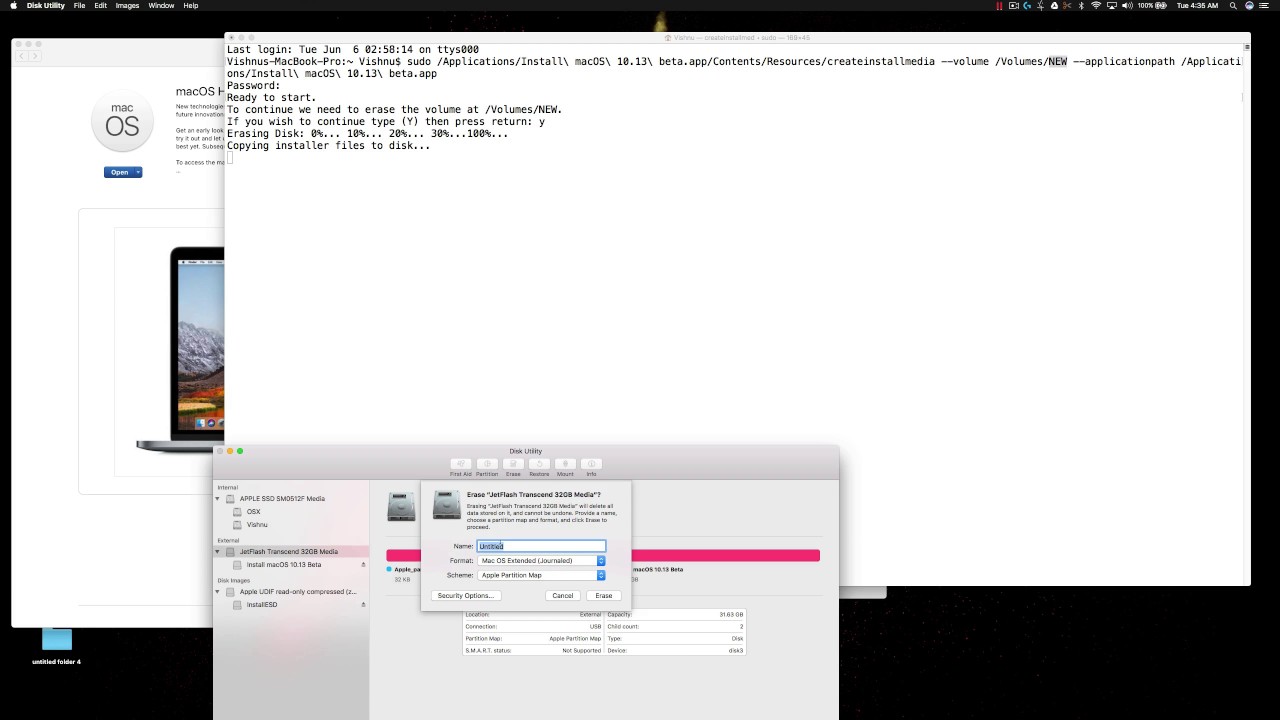Click the battery 100% indicator
The height and width of the screenshot is (720, 1280).
coord(1153,6)
